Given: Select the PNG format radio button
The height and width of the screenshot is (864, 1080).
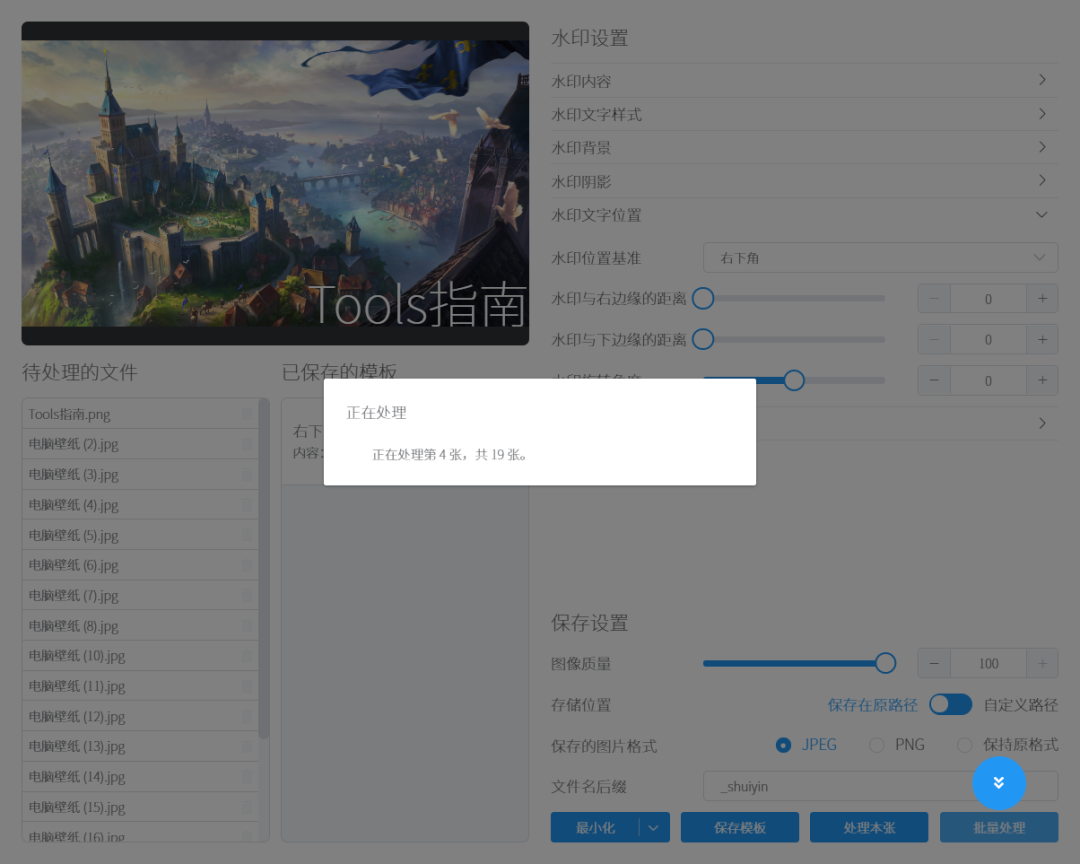Looking at the screenshot, I should pos(877,745).
